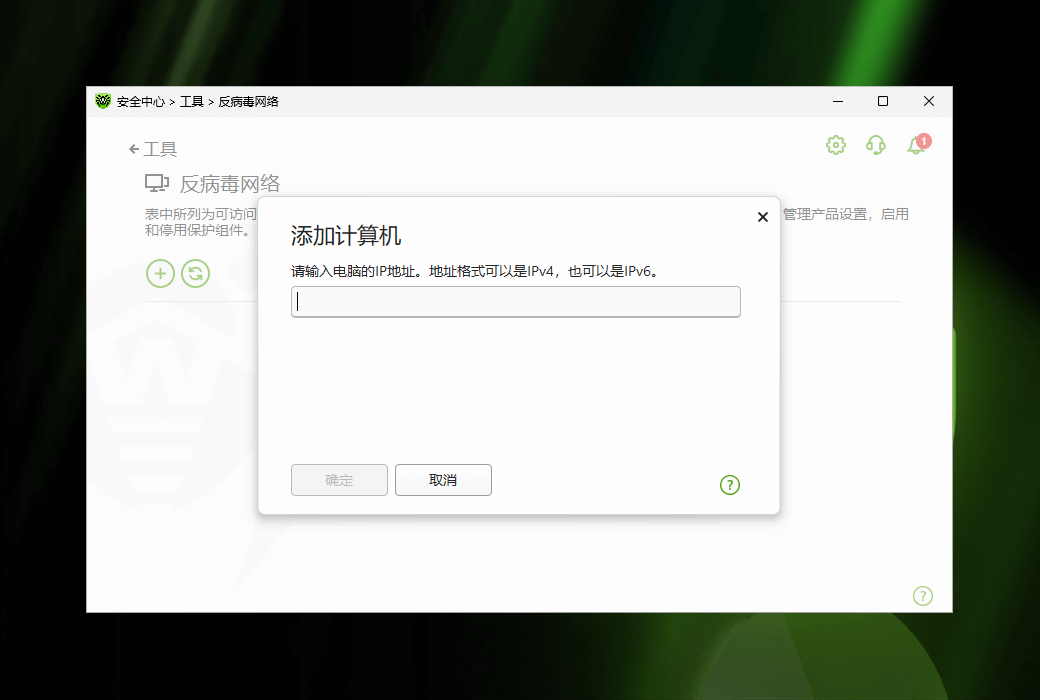This screenshot has width=1040, height=700.
Task: Close the 添加计算机 dialog with X
Action: click(763, 217)
